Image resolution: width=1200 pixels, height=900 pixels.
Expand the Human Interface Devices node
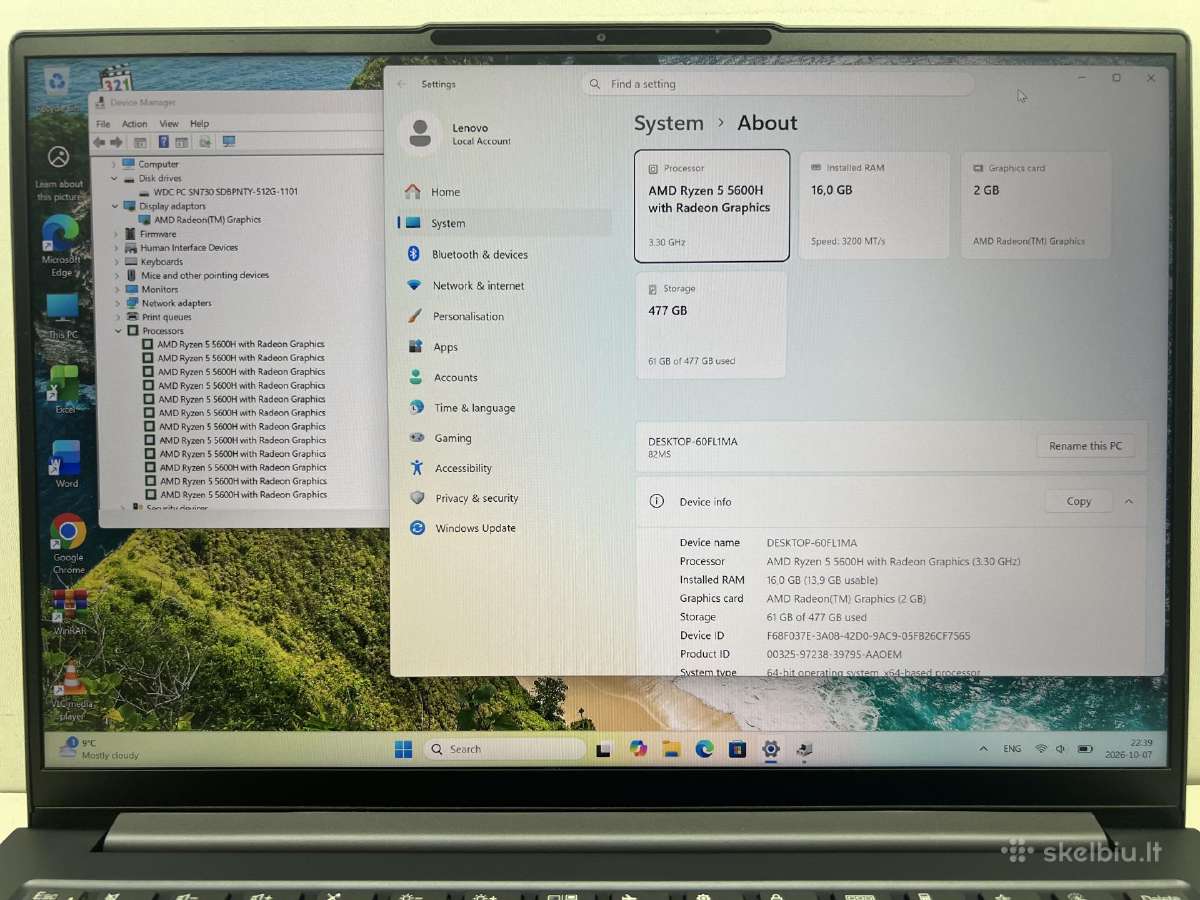[116, 247]
